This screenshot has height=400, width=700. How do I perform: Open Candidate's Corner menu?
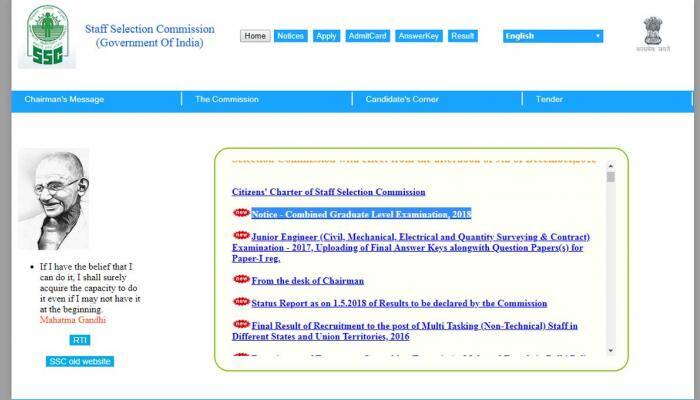click(x=402, y=99)
